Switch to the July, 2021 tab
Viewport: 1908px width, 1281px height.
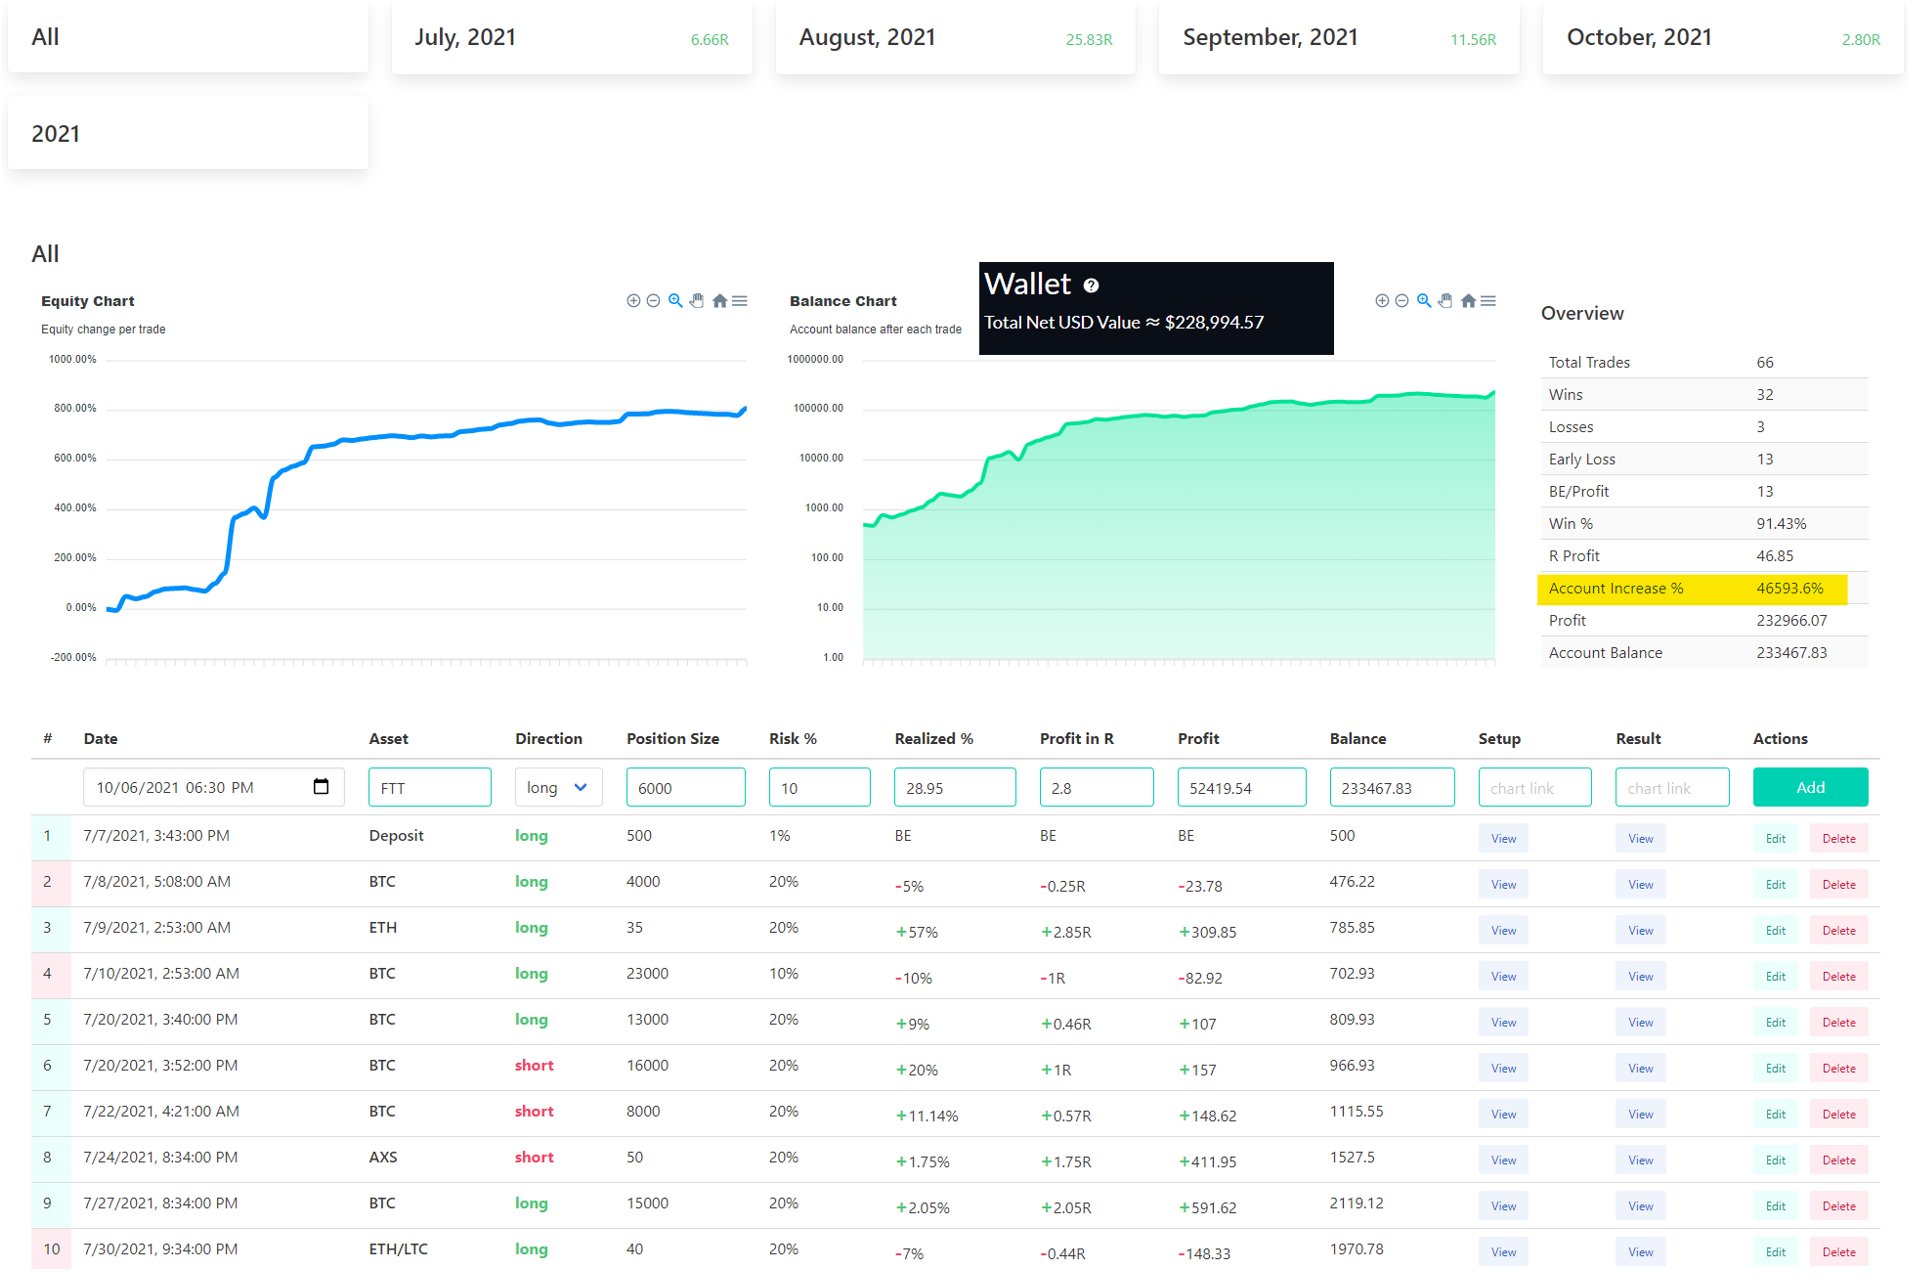pyautogui.click(x=570, y=37)
